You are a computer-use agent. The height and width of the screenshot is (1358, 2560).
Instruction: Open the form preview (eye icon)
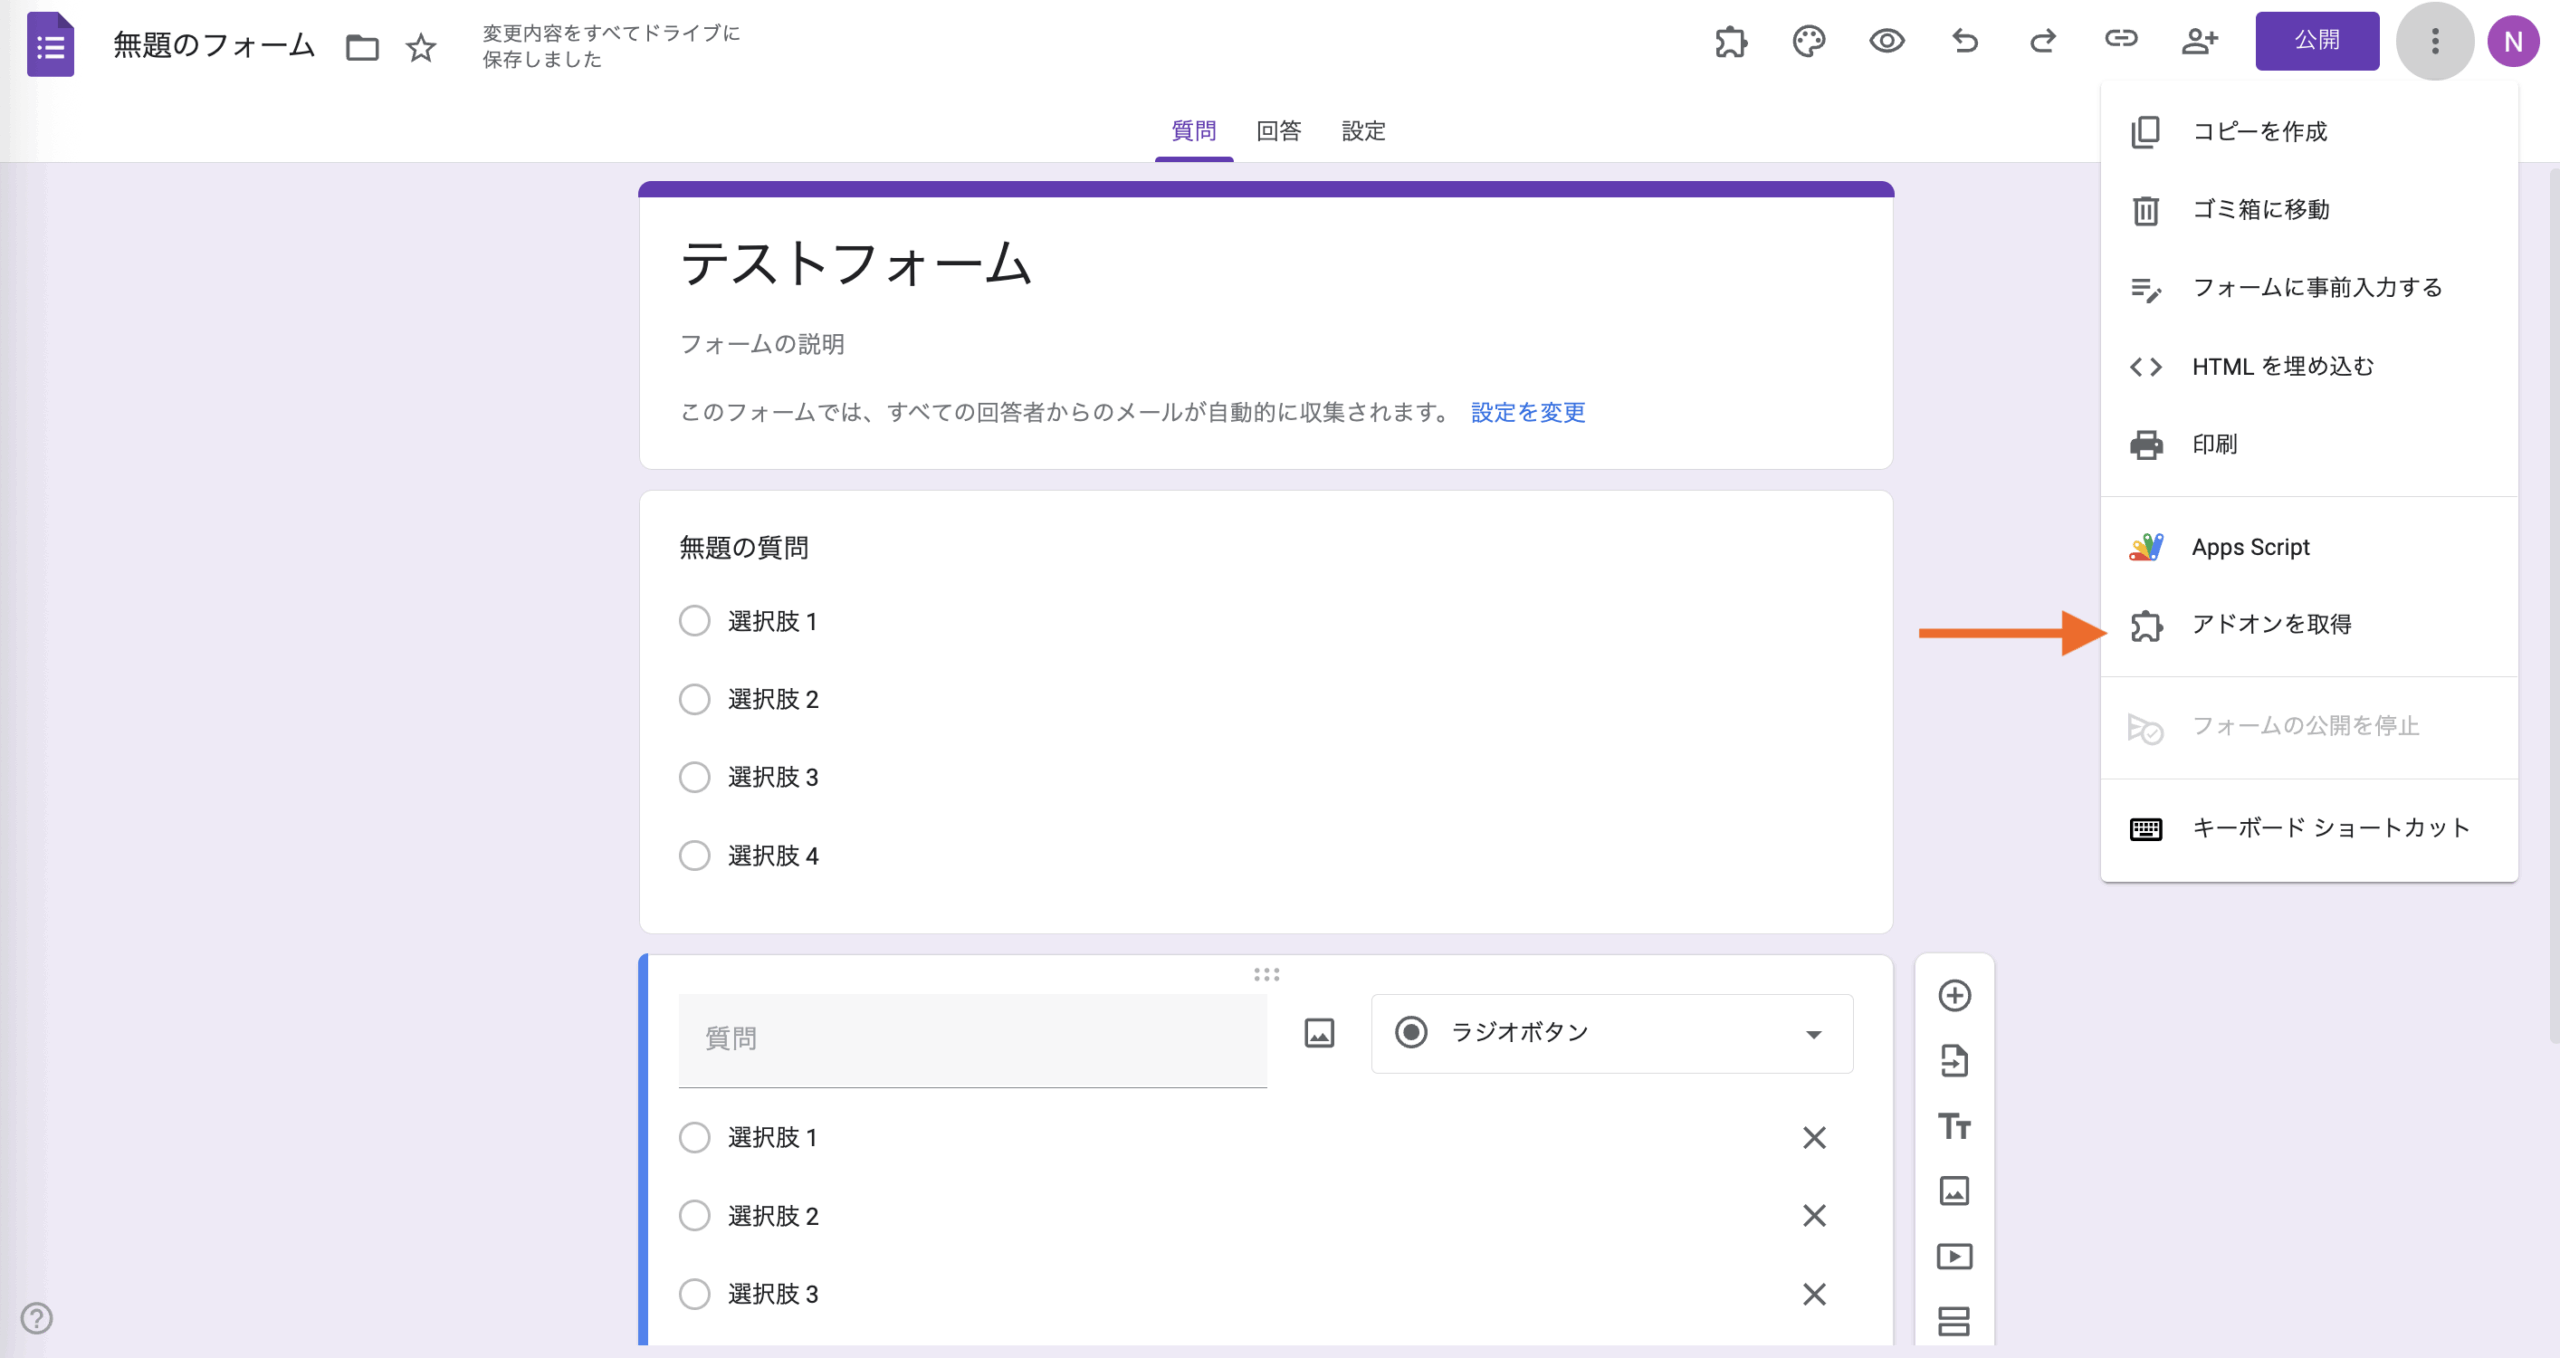point(1888,41)
